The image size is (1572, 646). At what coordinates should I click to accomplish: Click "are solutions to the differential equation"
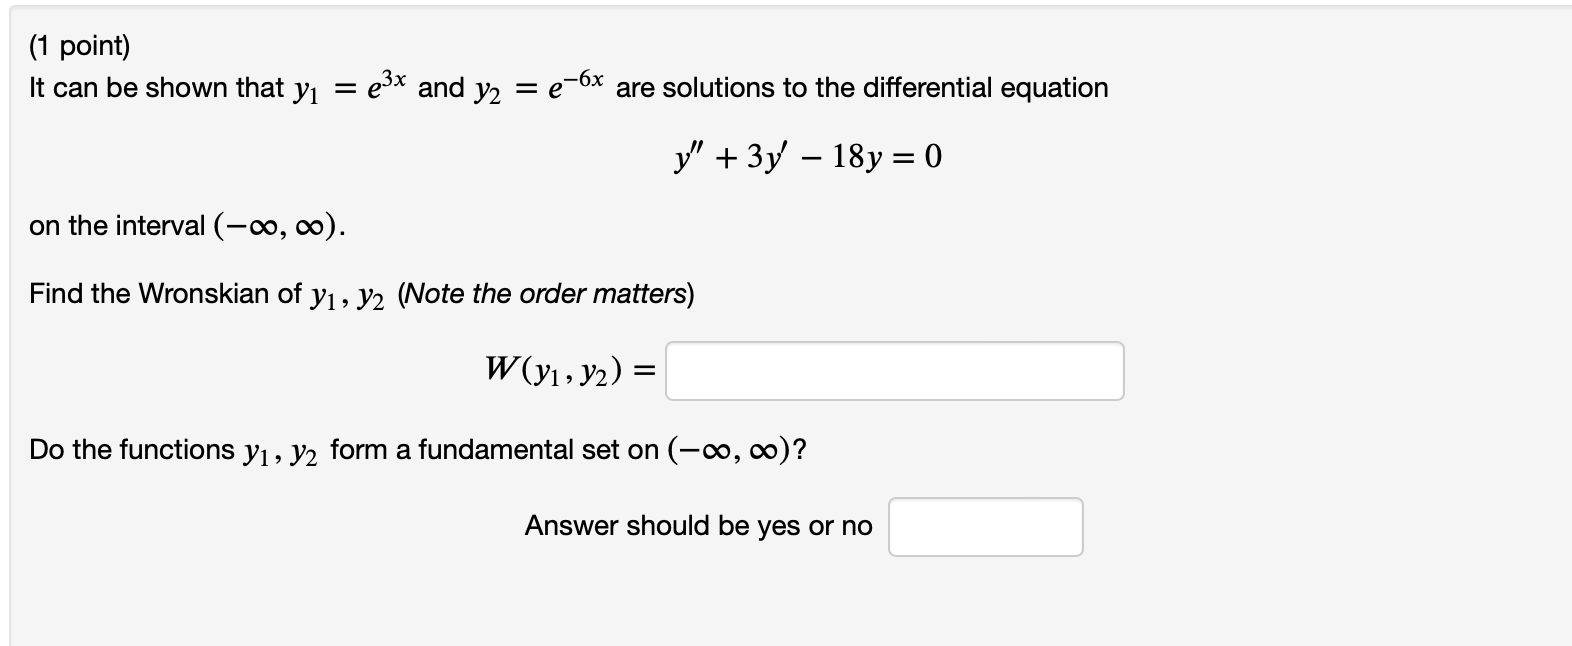click(x=862, y=88)
